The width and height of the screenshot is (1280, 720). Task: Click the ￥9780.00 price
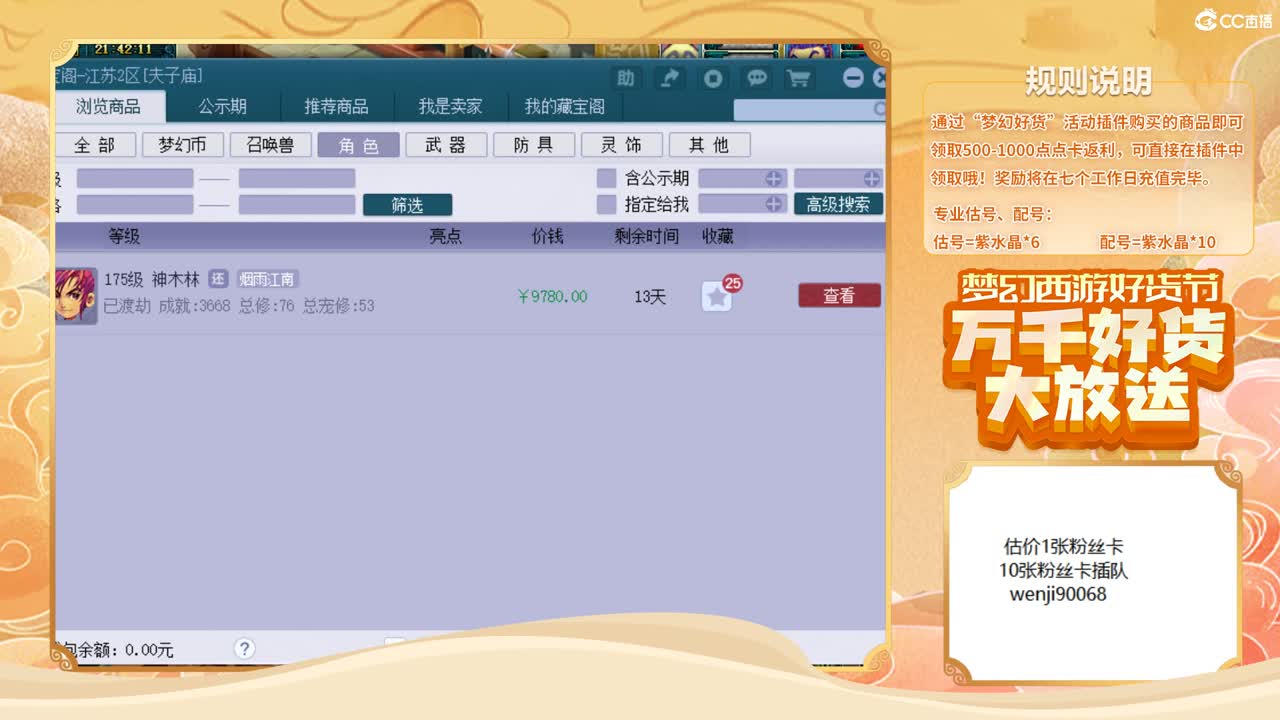pyautogui.click(x=552, y=296)
